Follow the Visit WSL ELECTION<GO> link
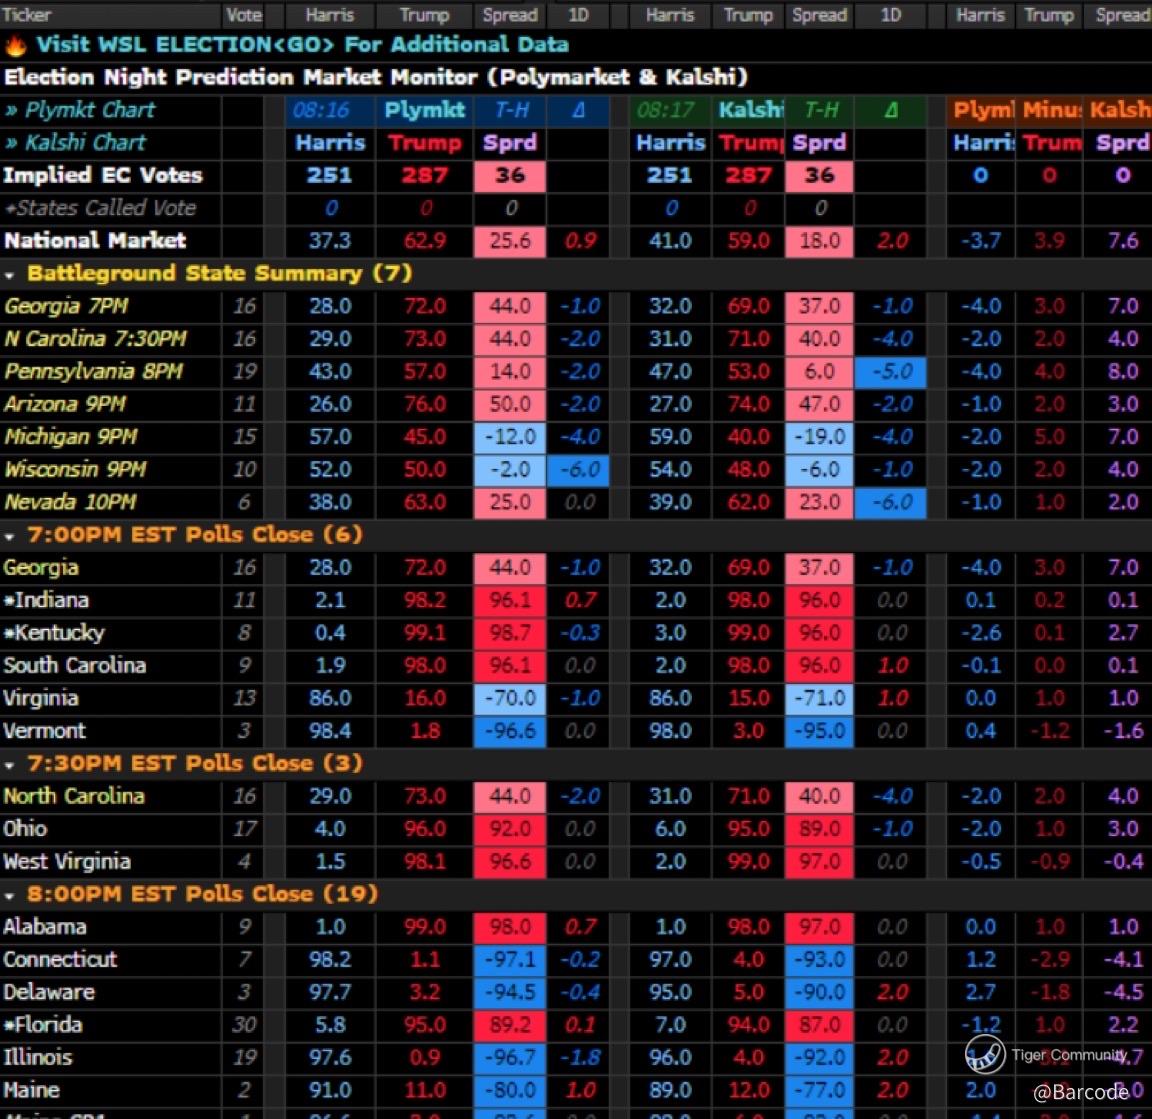Image resolution: width=1152 pixels, height=1119 pixels. [302, 45]
